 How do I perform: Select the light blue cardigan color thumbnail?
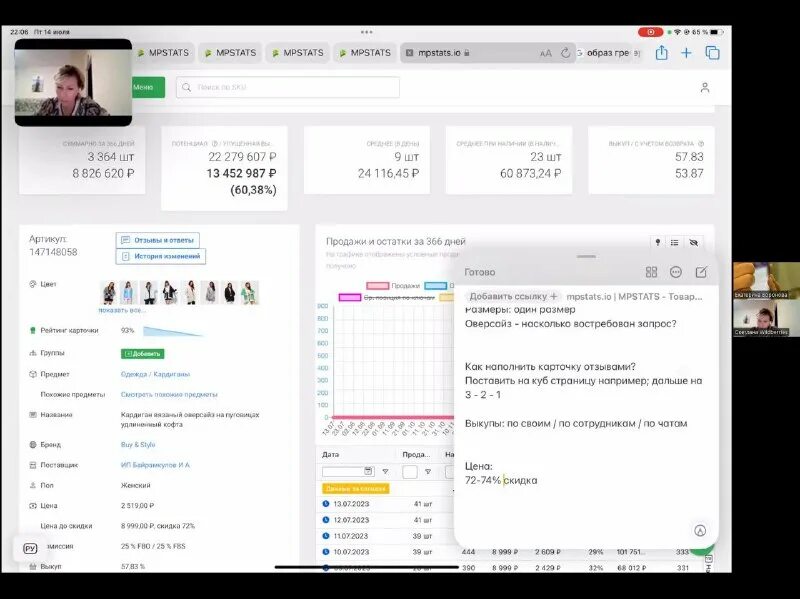click(129, 293)
